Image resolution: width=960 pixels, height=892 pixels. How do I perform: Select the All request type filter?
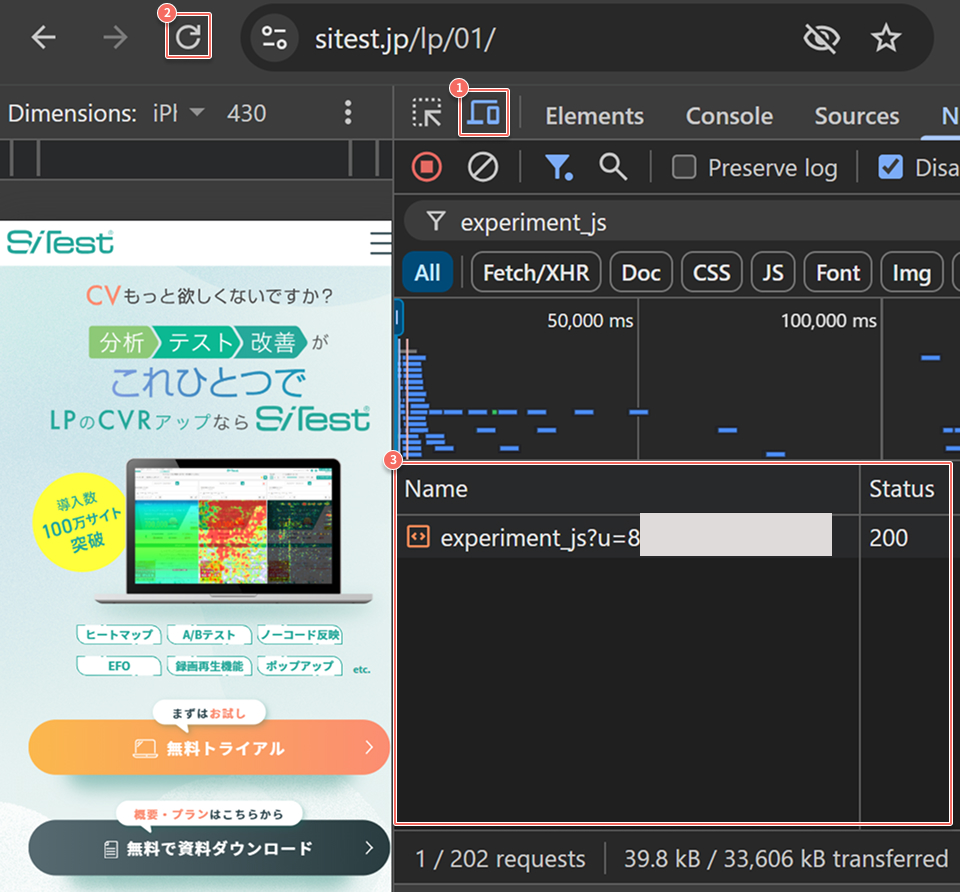pyautogui.click(x=427, y=272)
